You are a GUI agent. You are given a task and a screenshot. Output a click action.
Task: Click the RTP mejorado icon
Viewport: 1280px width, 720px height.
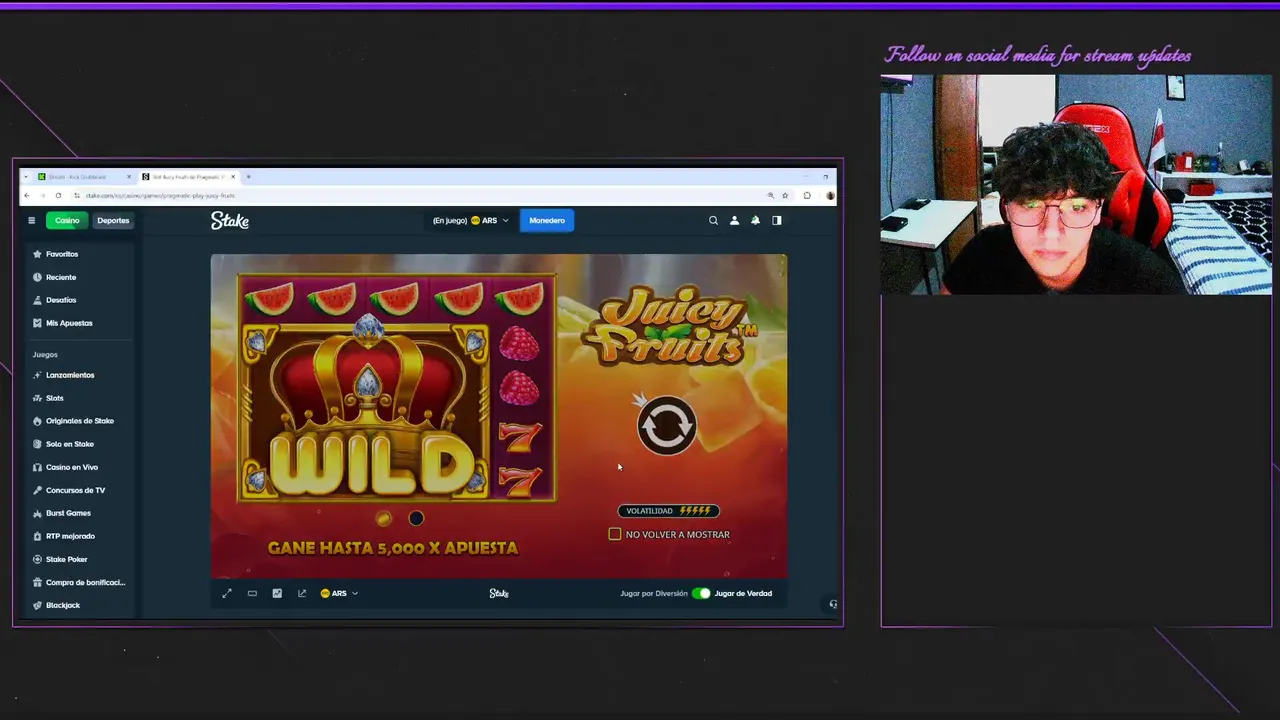pyautogui.click(x=37, y=536)
